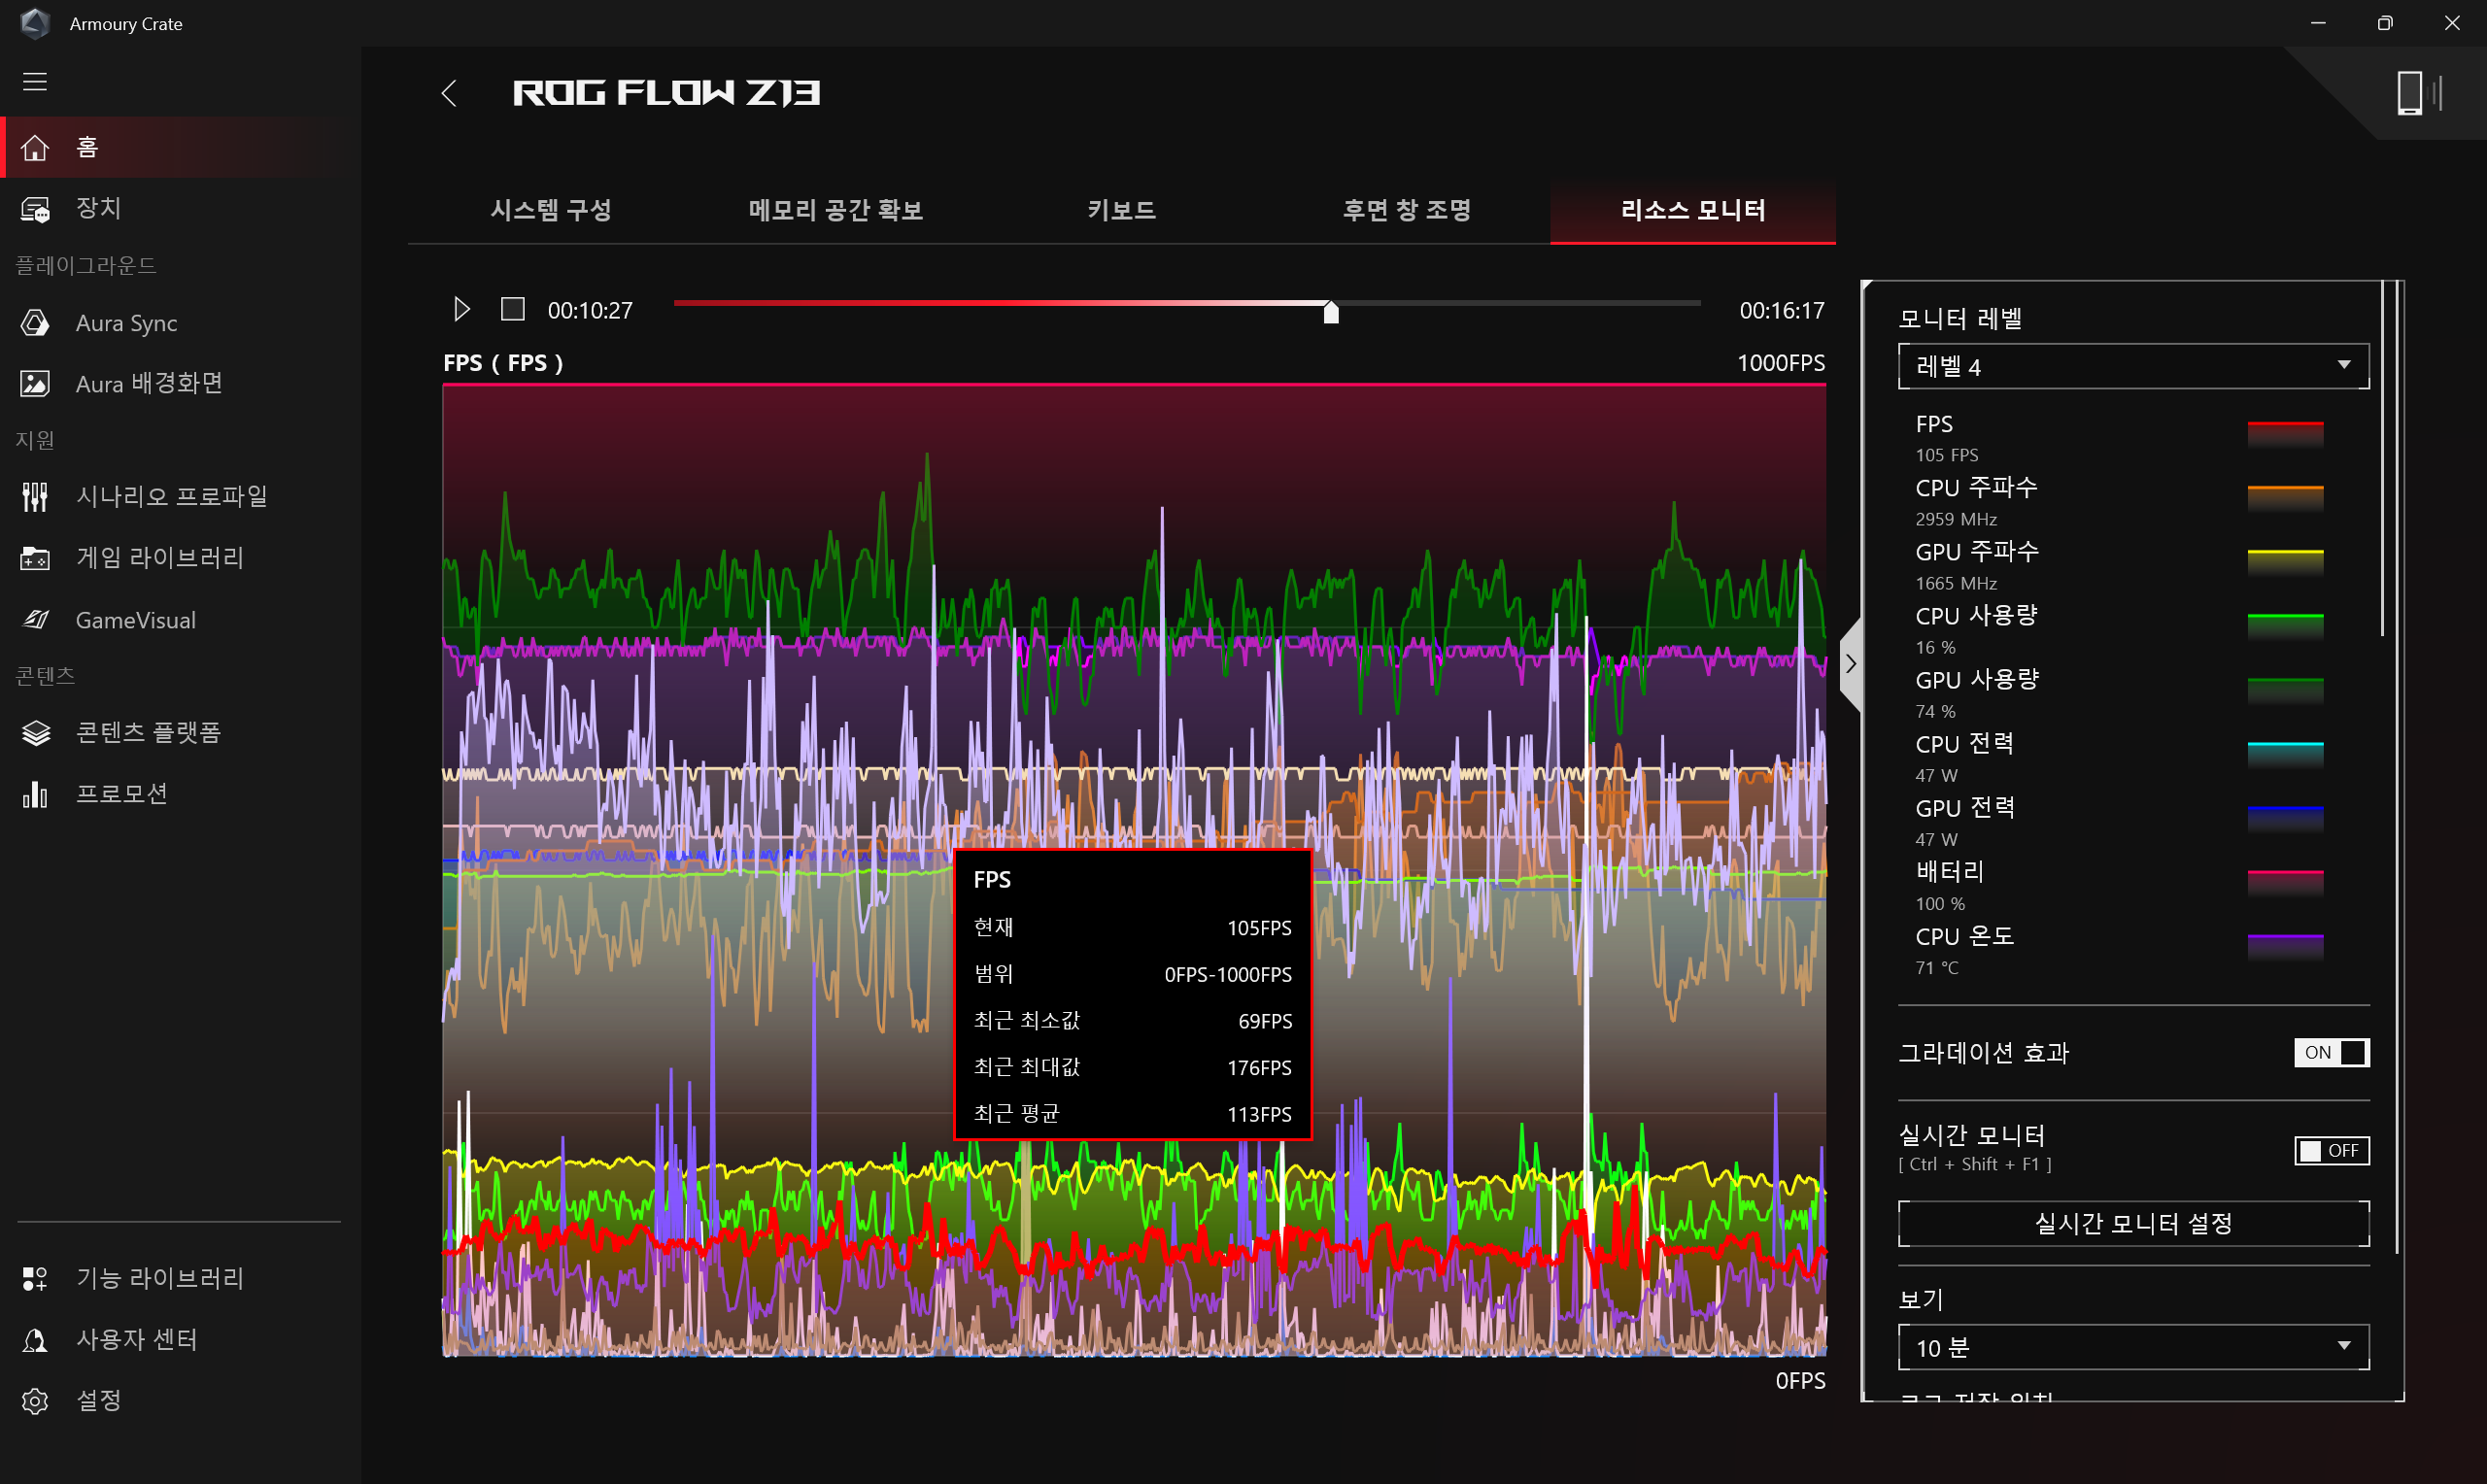The height and width of the screenshot is (1484, 2487).
Task: Switch to rear window lighting (후면 창 조명) tab
Action: (x=1407, y=210)
